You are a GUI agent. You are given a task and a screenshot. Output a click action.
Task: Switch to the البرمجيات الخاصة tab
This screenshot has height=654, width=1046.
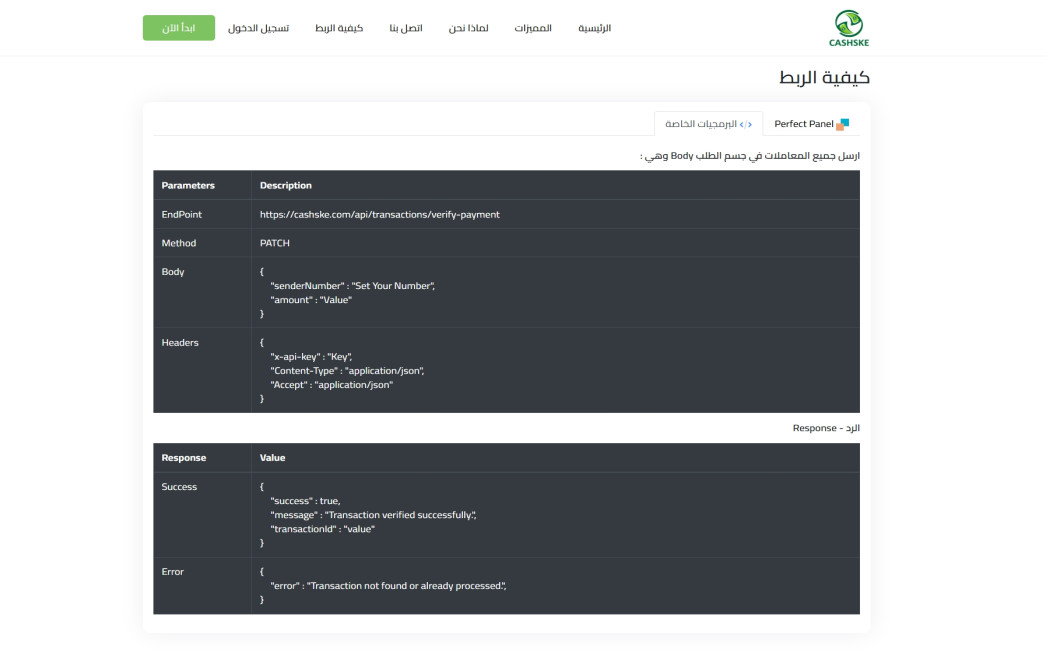(x=708, y=124)
